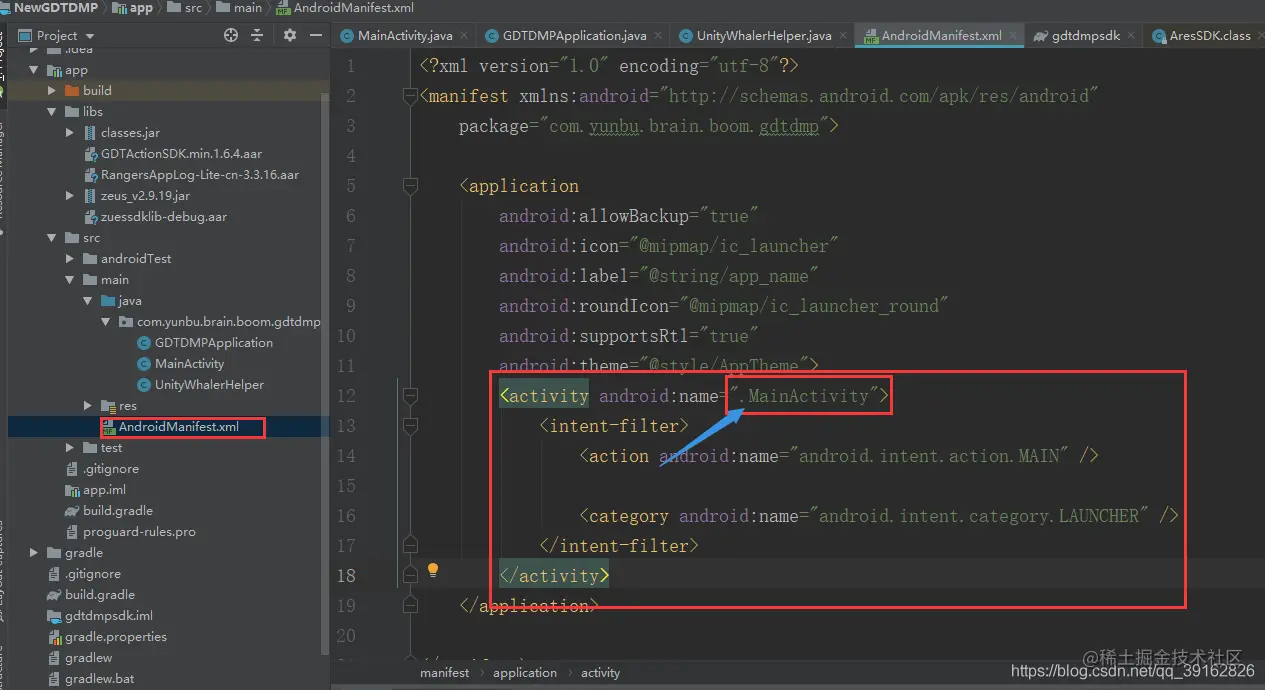Collapse the src folder under app
The width and height of the screenshot is (1265, 690).
53,238
